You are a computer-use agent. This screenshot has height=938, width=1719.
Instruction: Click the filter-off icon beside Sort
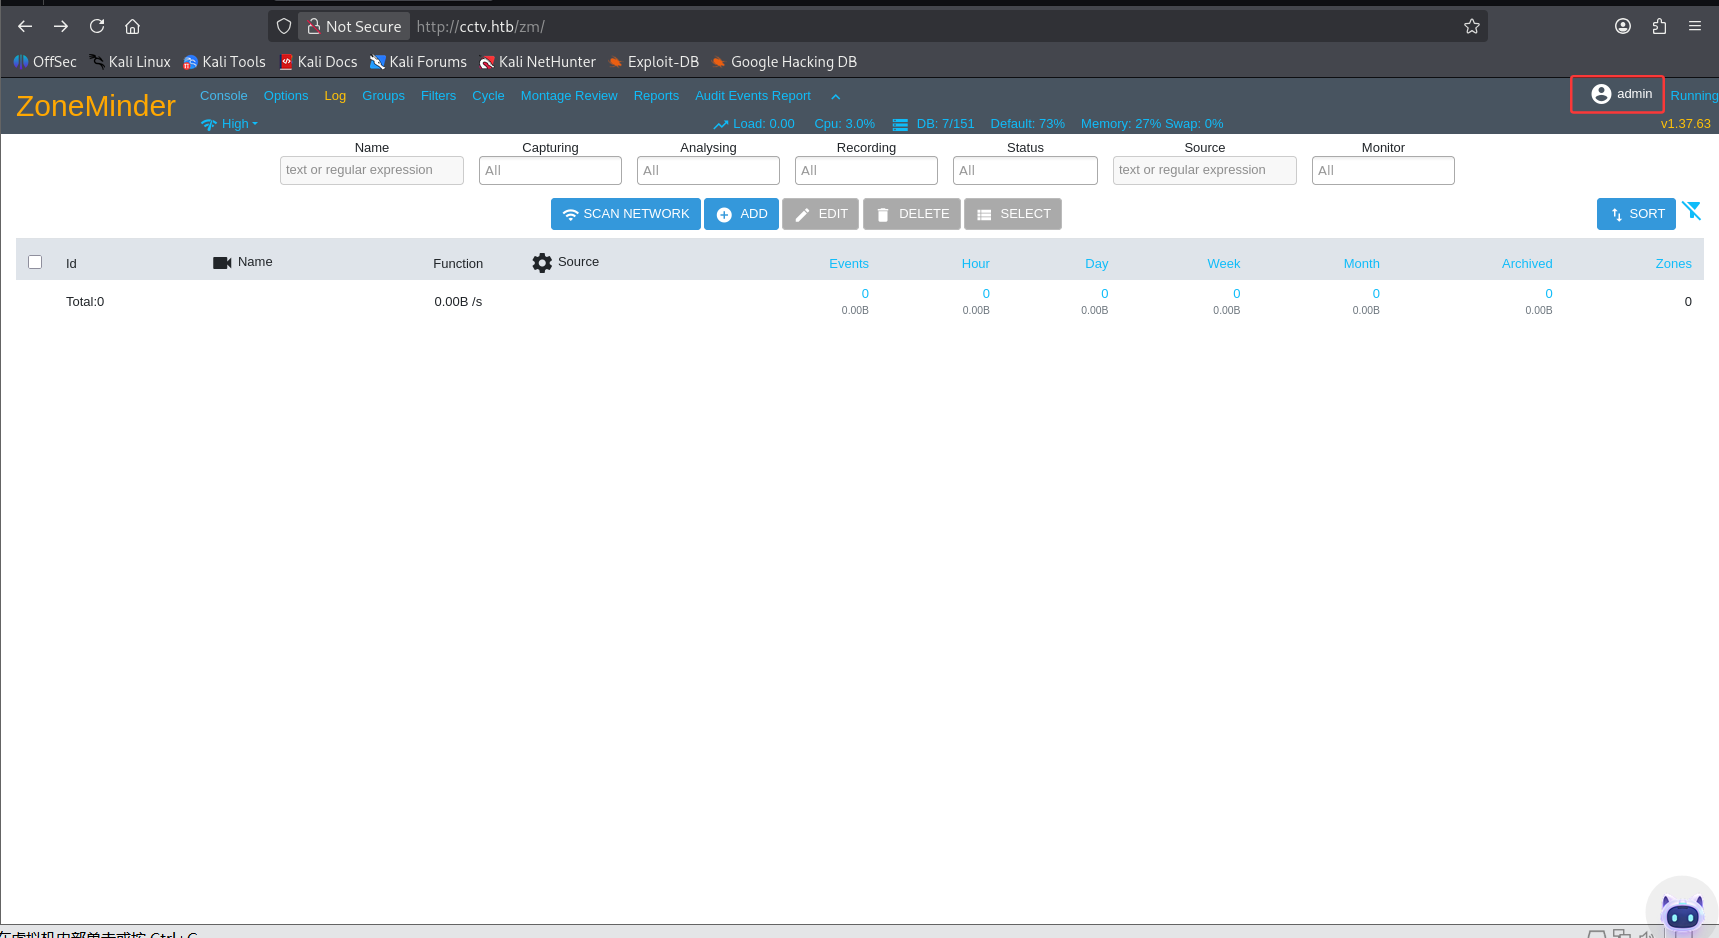1691,211
